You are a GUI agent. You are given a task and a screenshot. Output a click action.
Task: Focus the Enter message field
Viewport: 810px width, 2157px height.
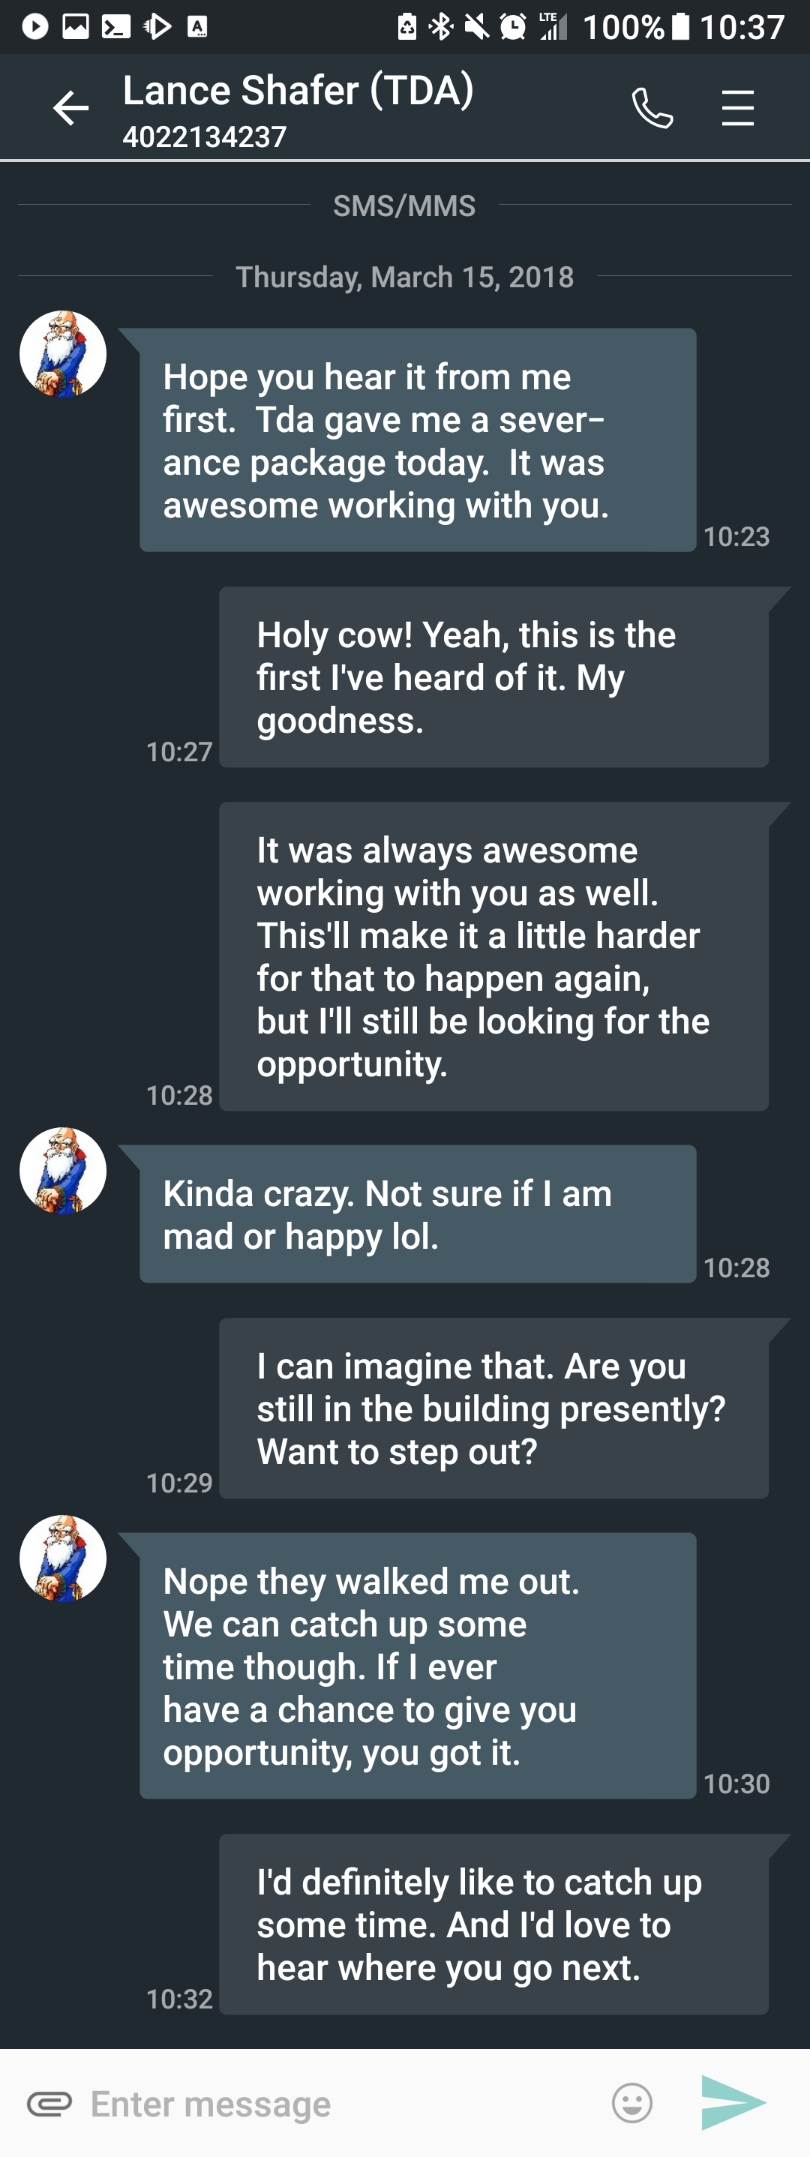340,2104
